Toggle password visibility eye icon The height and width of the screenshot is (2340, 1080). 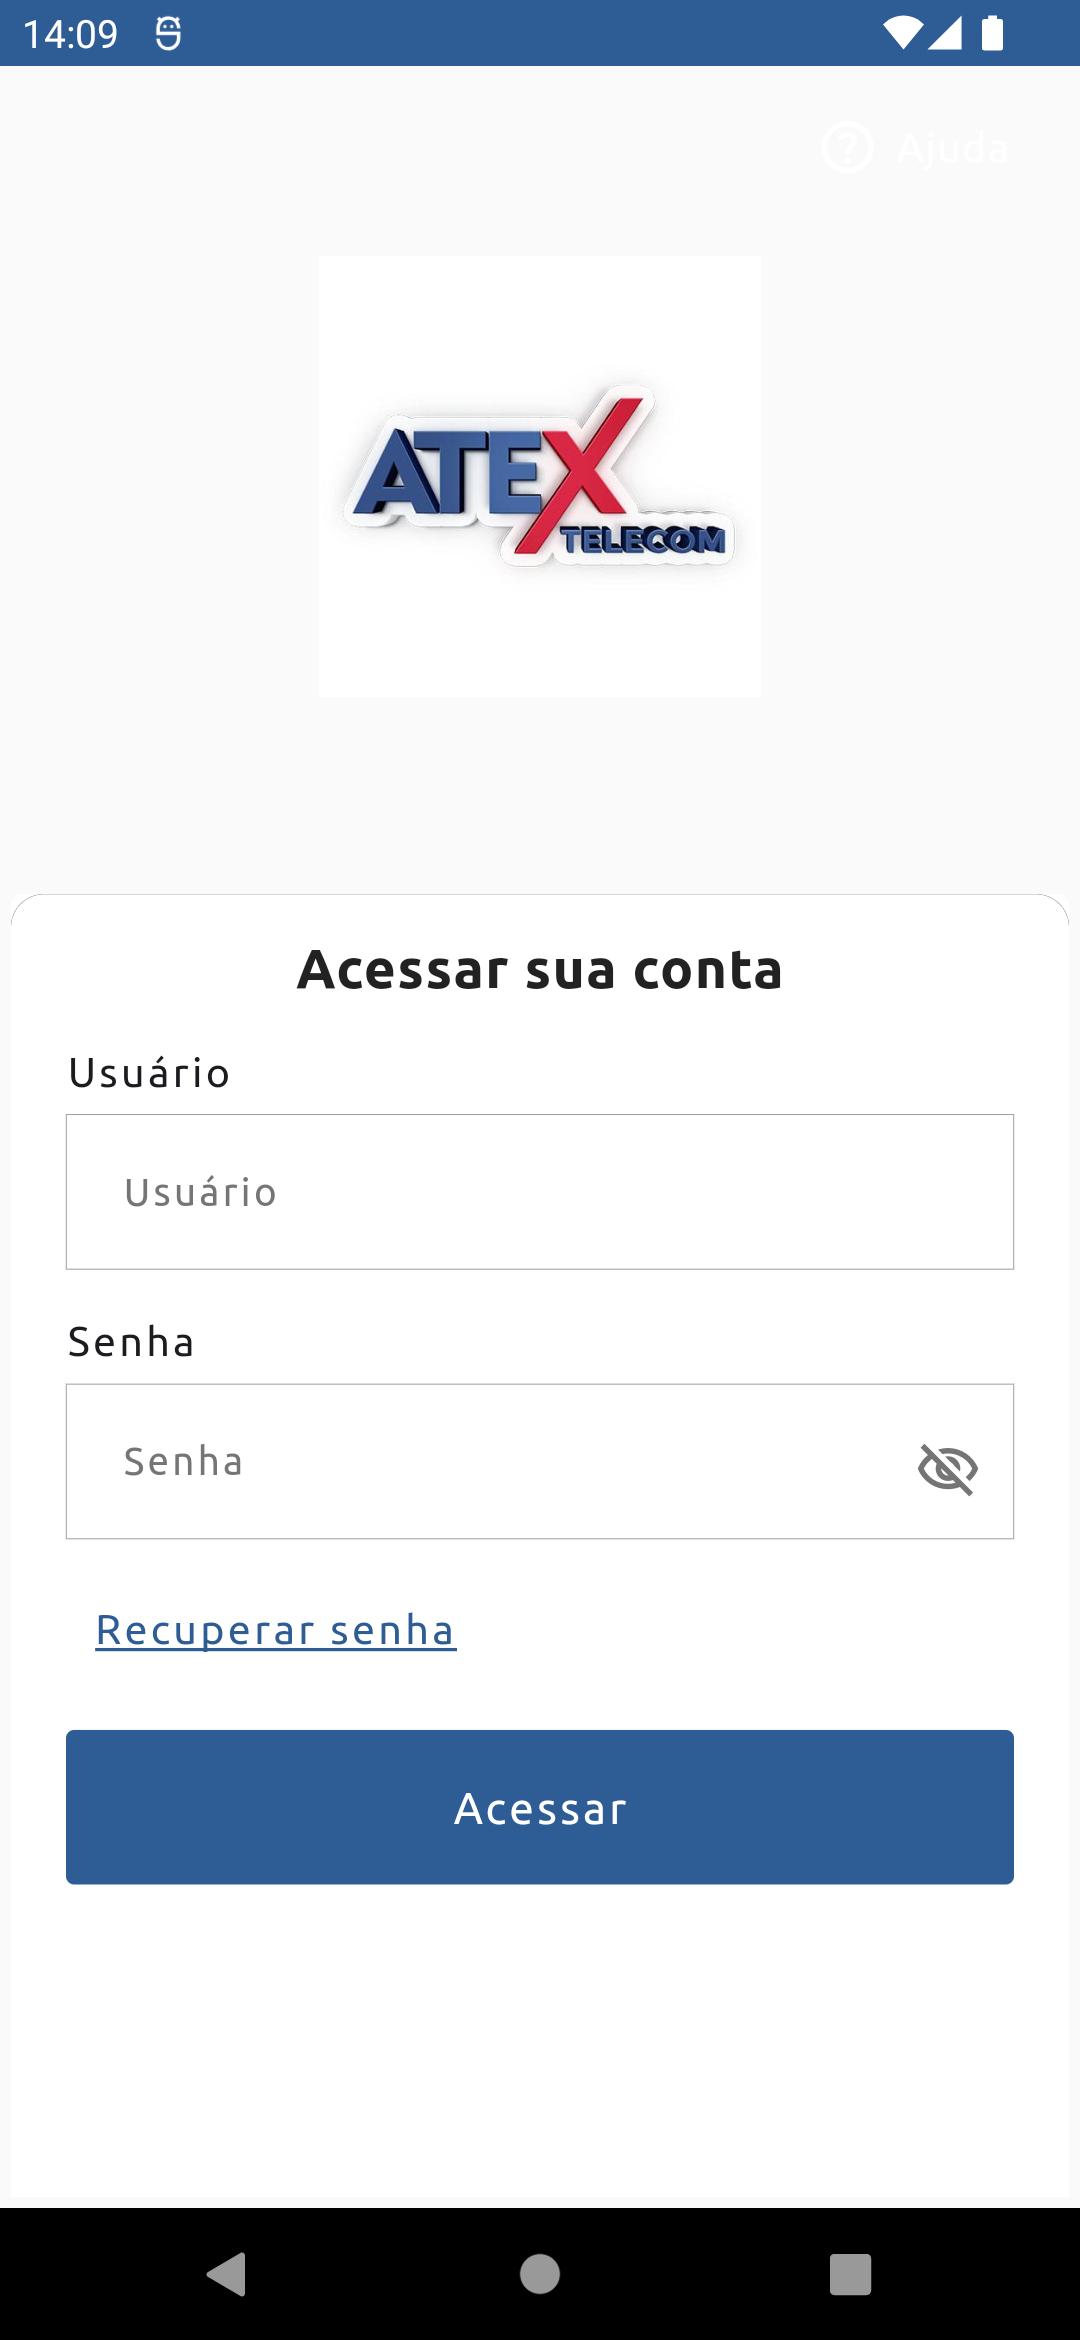947,1468
